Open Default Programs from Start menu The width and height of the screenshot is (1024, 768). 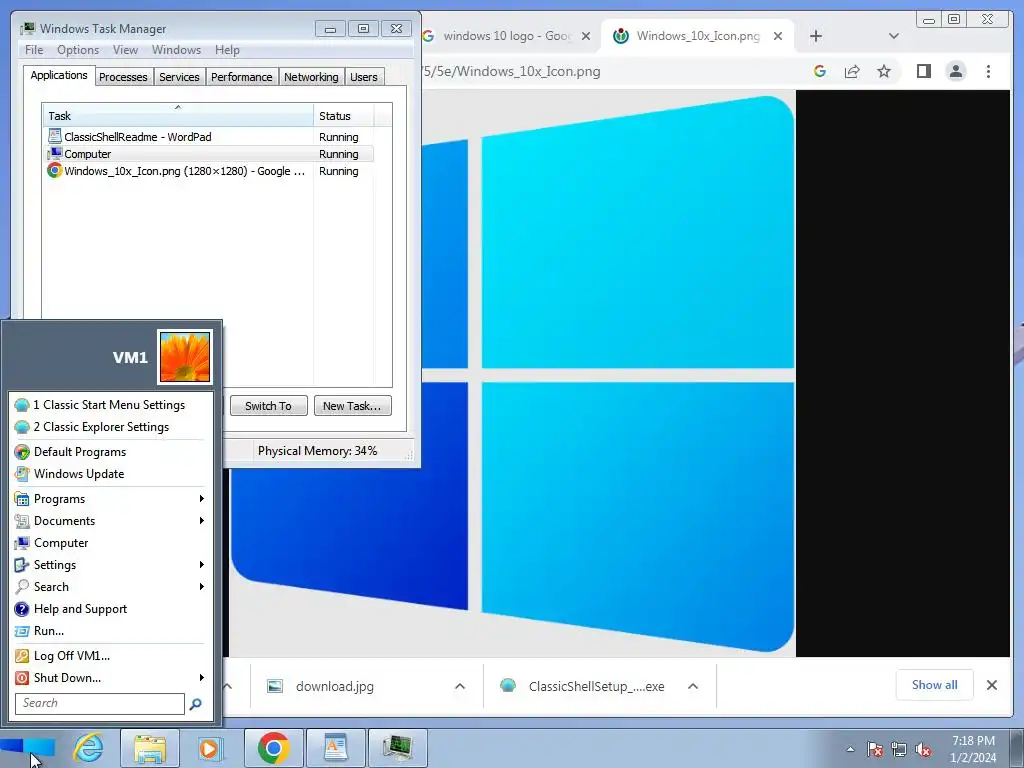110,452
